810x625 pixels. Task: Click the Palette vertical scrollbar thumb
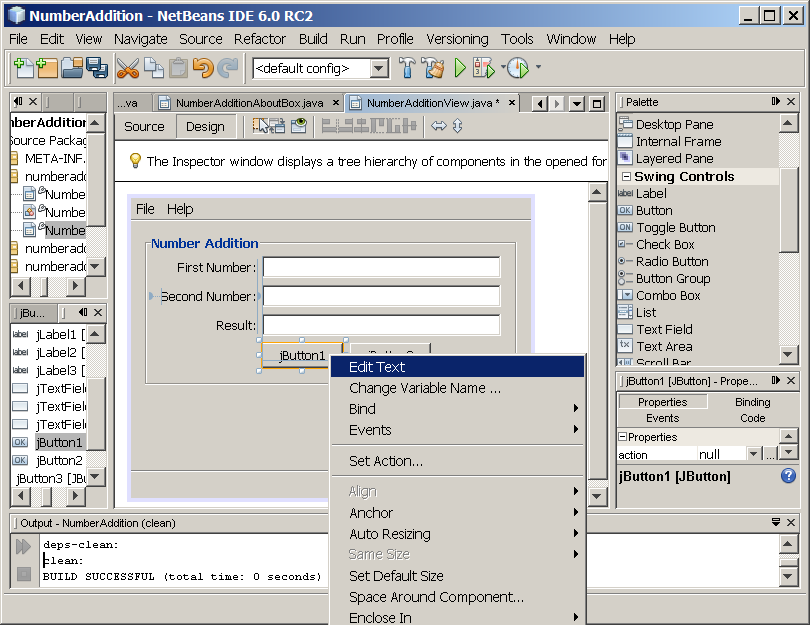coord(788,210)
